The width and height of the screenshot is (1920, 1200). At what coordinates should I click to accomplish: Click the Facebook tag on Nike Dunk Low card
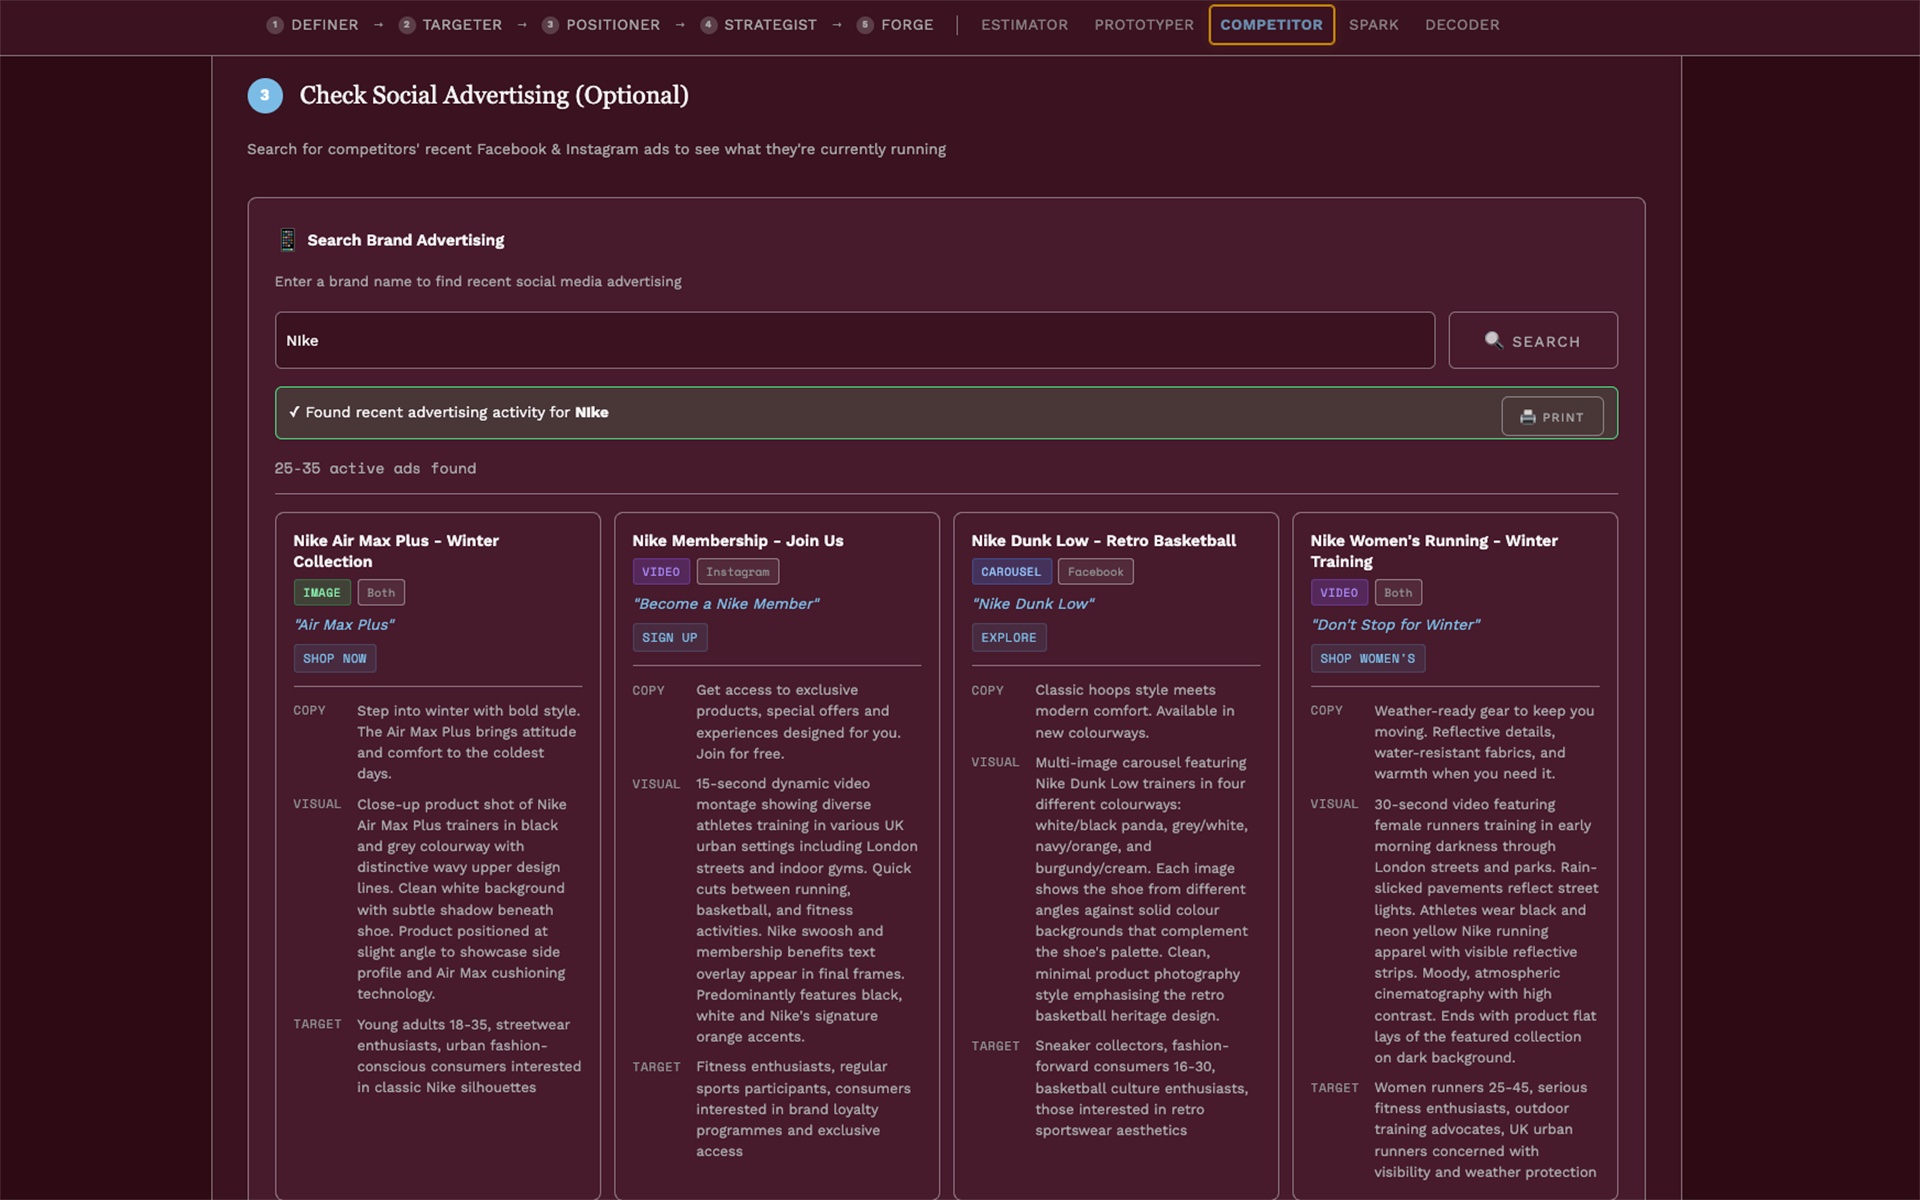point(1096,572)
